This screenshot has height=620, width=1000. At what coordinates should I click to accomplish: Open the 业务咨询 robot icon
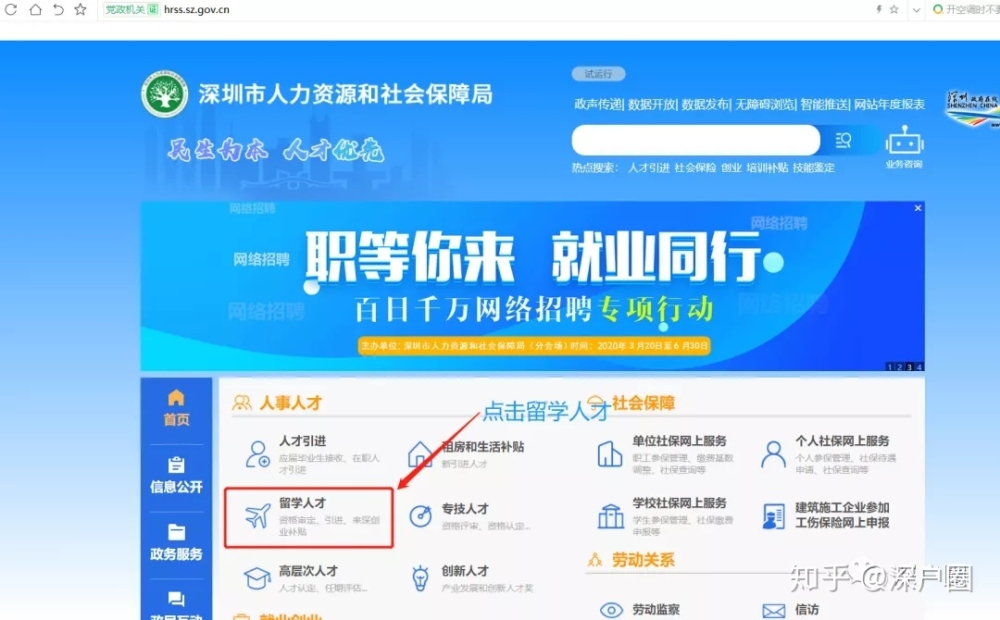(x=904, y=141)
